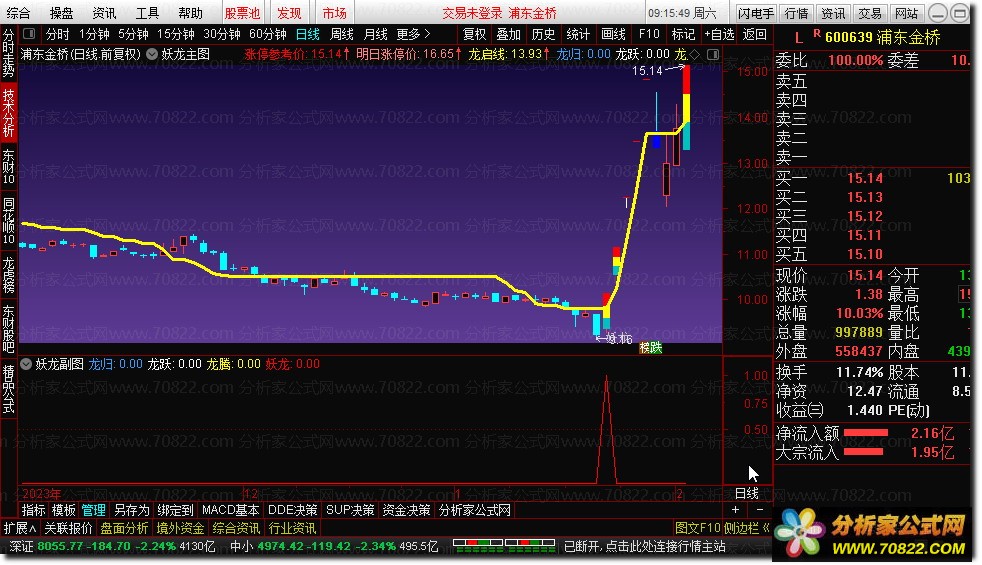Click the 复权 toolbar button
The image size is (982, 565).
point(474,34)
